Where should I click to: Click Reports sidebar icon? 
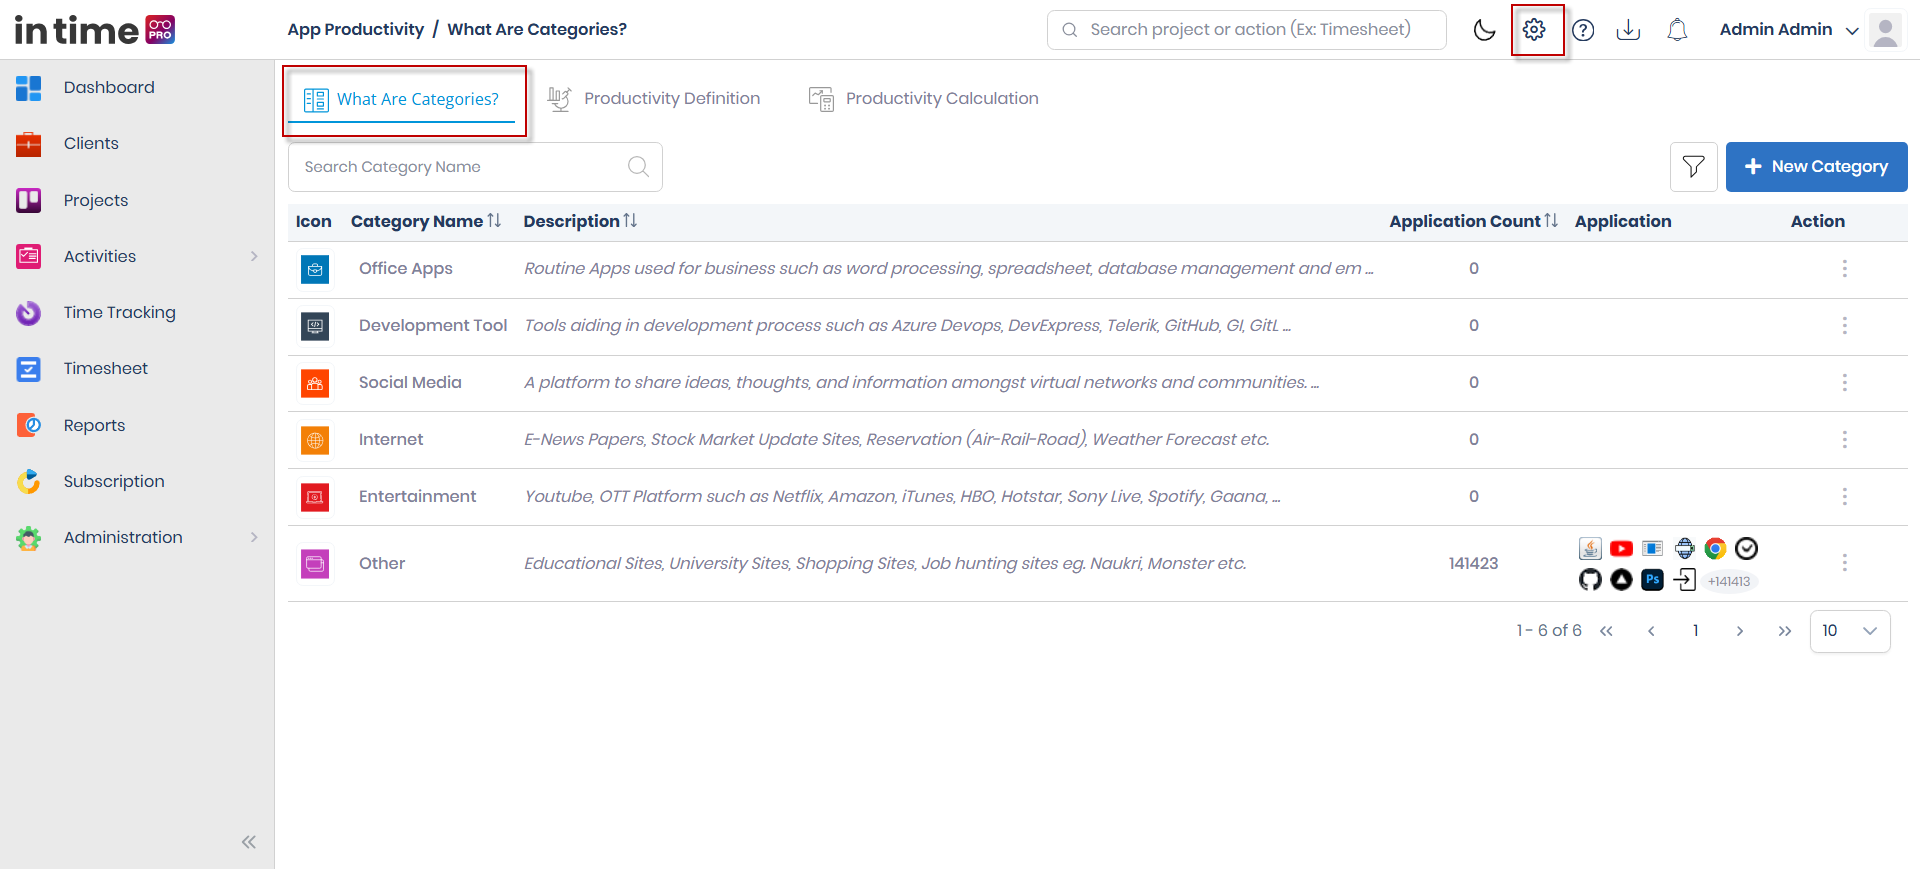click(29, 425)
